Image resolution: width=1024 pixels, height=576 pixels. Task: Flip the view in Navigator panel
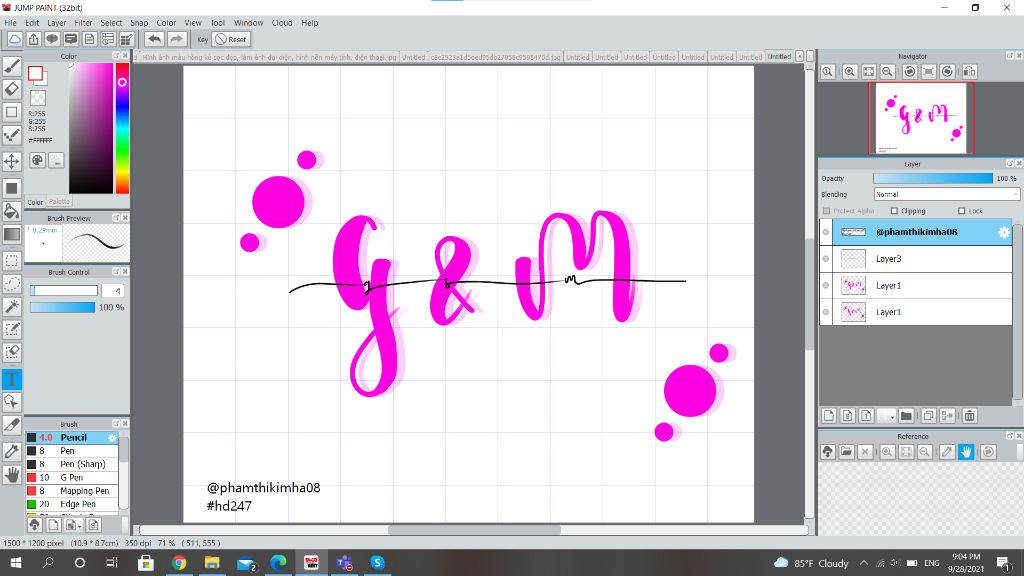[970, 72]
